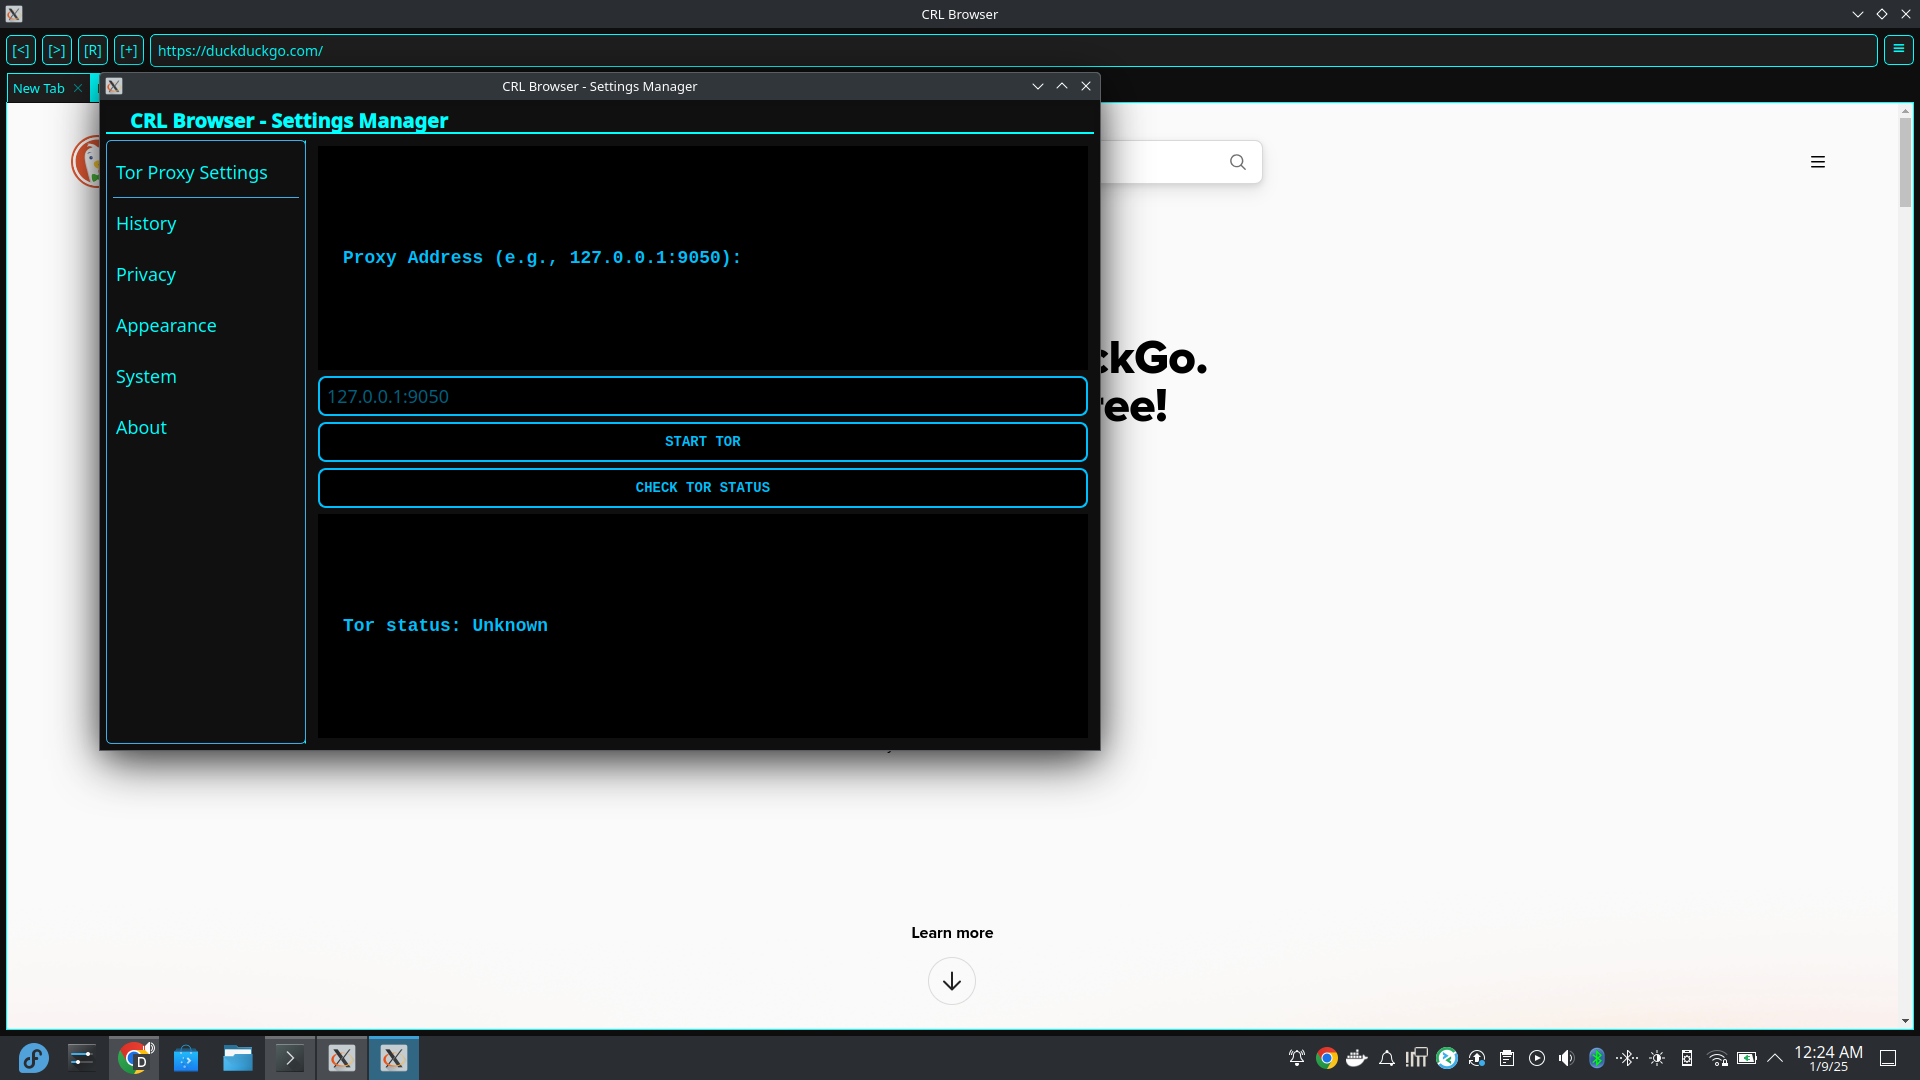
Task: Click the green remote desktop tray icon
Action: point(1447,1058)
